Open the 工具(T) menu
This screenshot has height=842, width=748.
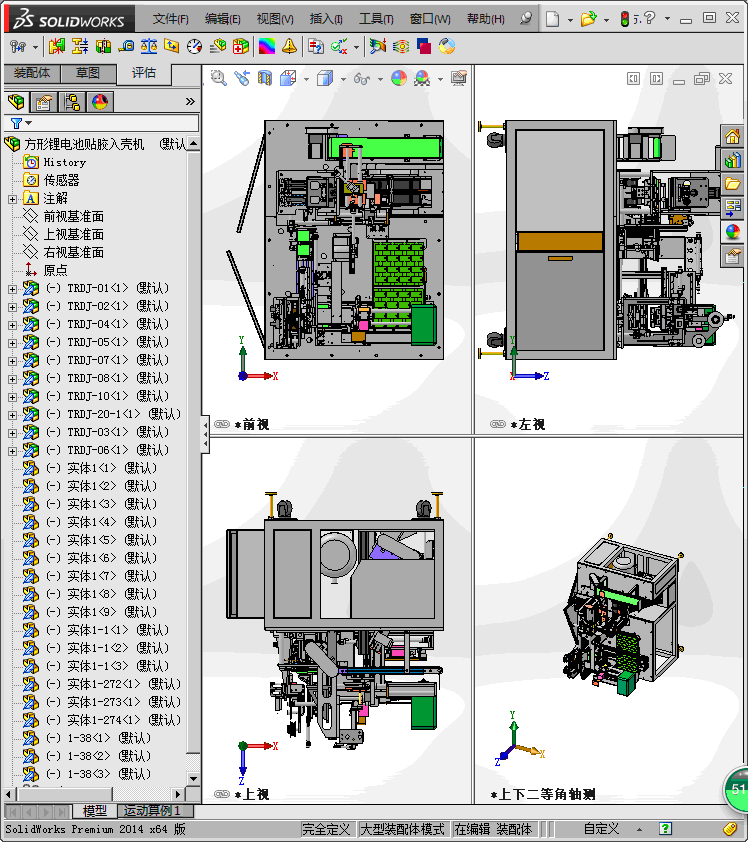(376, 19)
